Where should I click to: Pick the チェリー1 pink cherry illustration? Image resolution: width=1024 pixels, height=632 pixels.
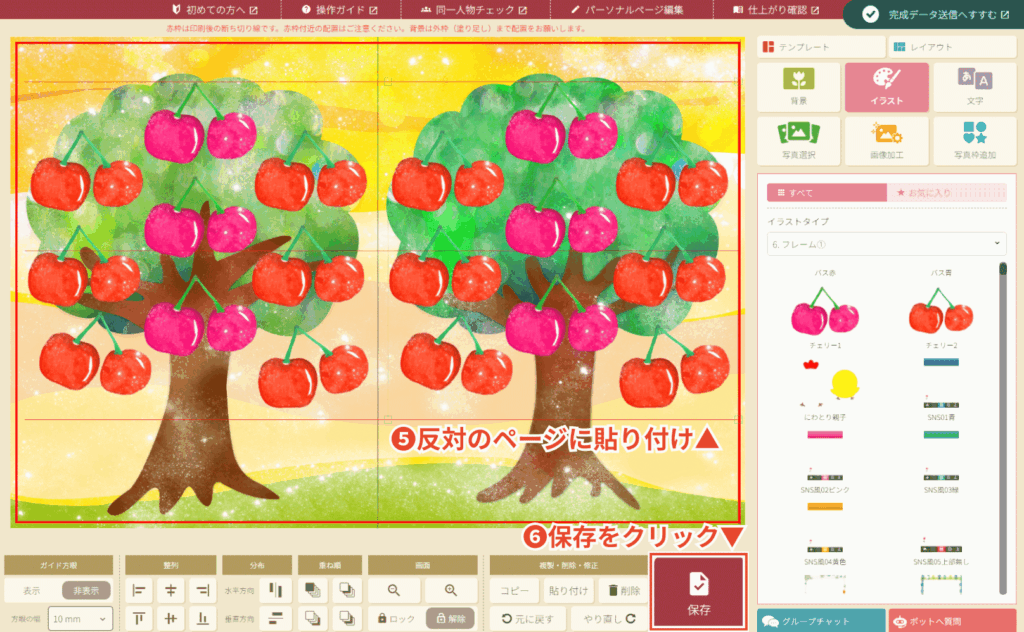824,316
